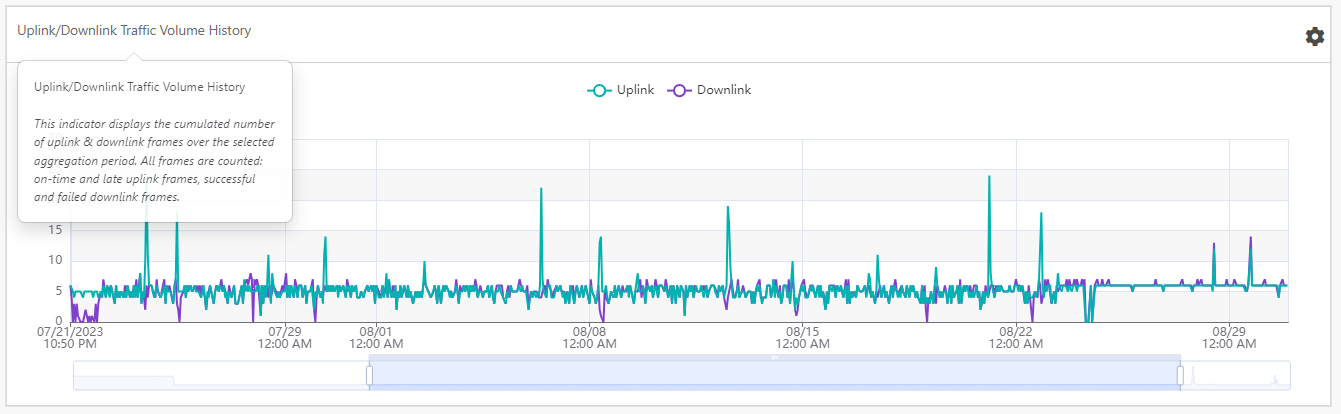Click the unselected zoom bar area right of selection
This screenshot has width=1341, height=414.
[x=1235, y=376]
